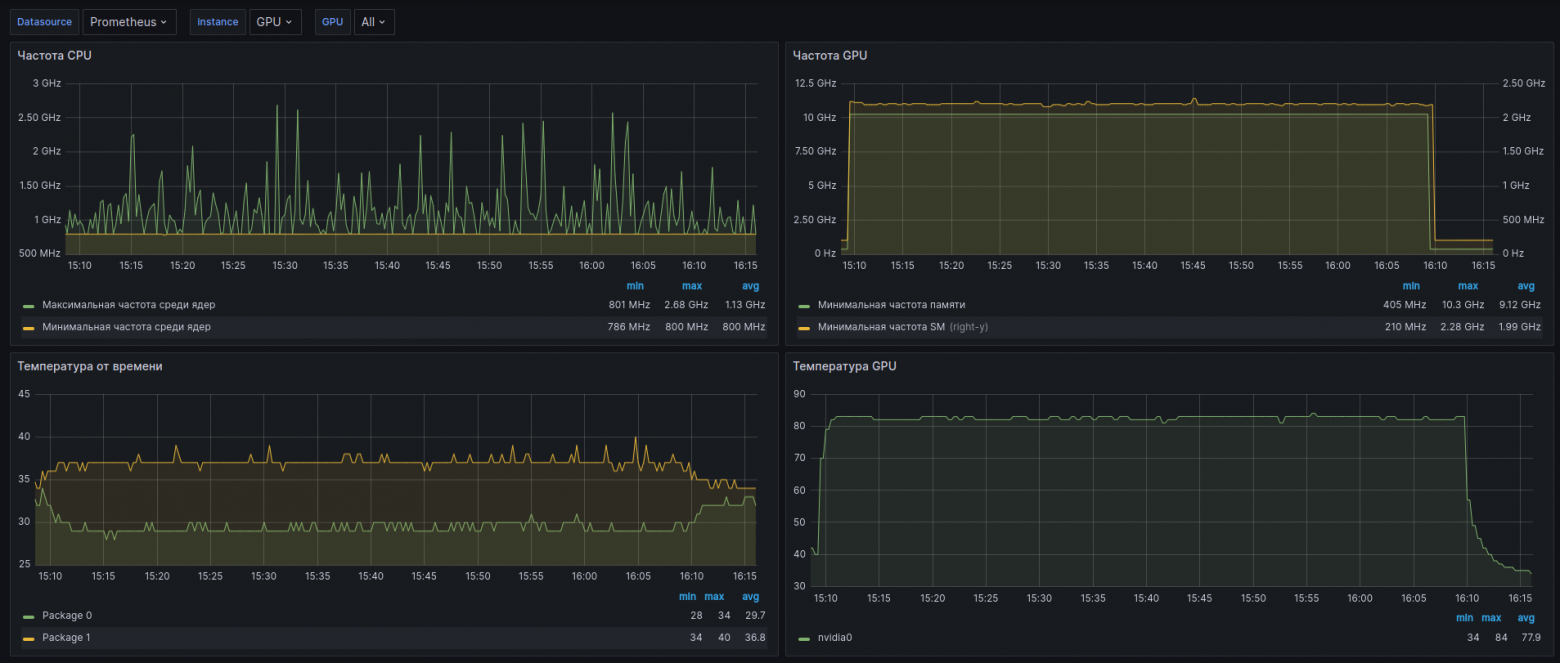Open the Частота CPU panel title menu
This screenshot has height=663, width=1560.
[54, 56]
